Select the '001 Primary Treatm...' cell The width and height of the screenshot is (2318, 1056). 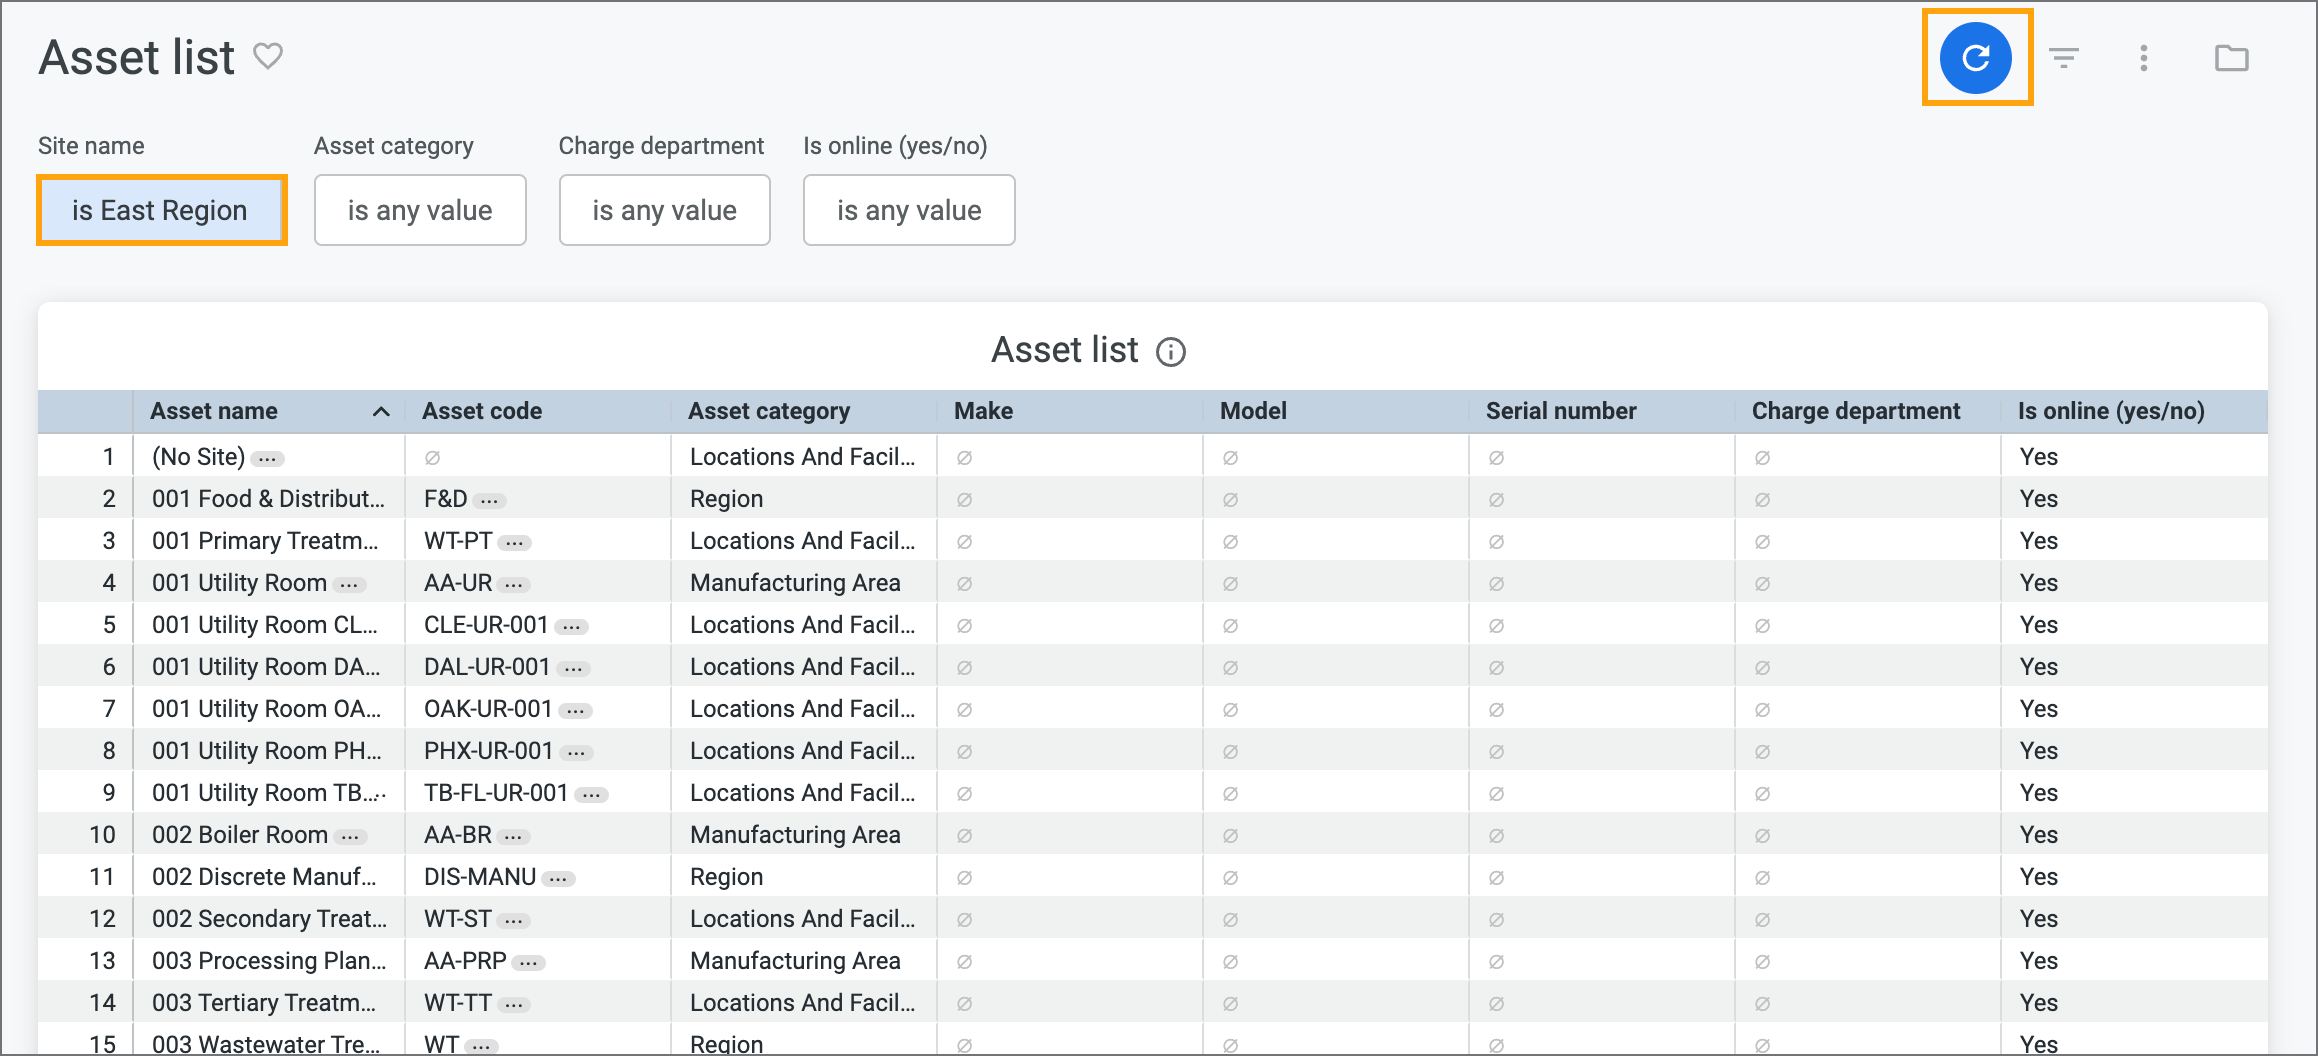(x=268, y=541)
